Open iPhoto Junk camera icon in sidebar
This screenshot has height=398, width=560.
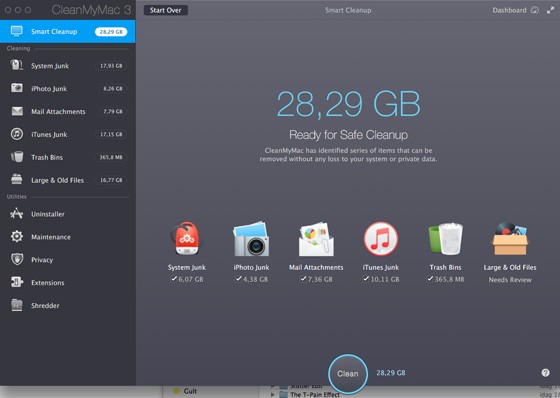[16, 88]
